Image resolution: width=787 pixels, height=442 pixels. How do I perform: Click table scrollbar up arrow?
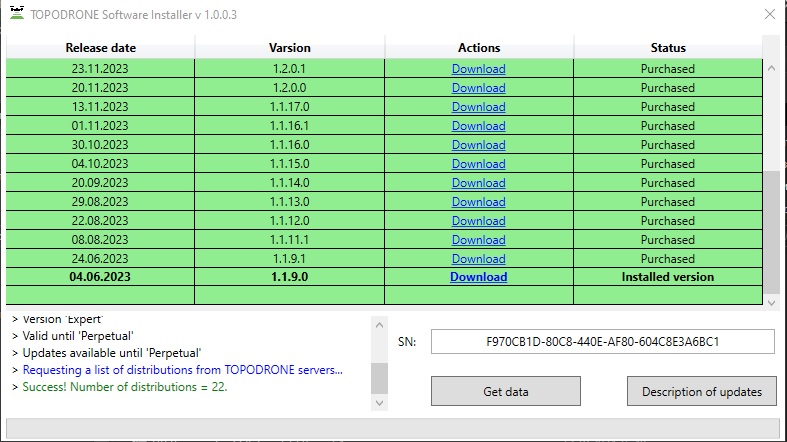tap(771, 68)
